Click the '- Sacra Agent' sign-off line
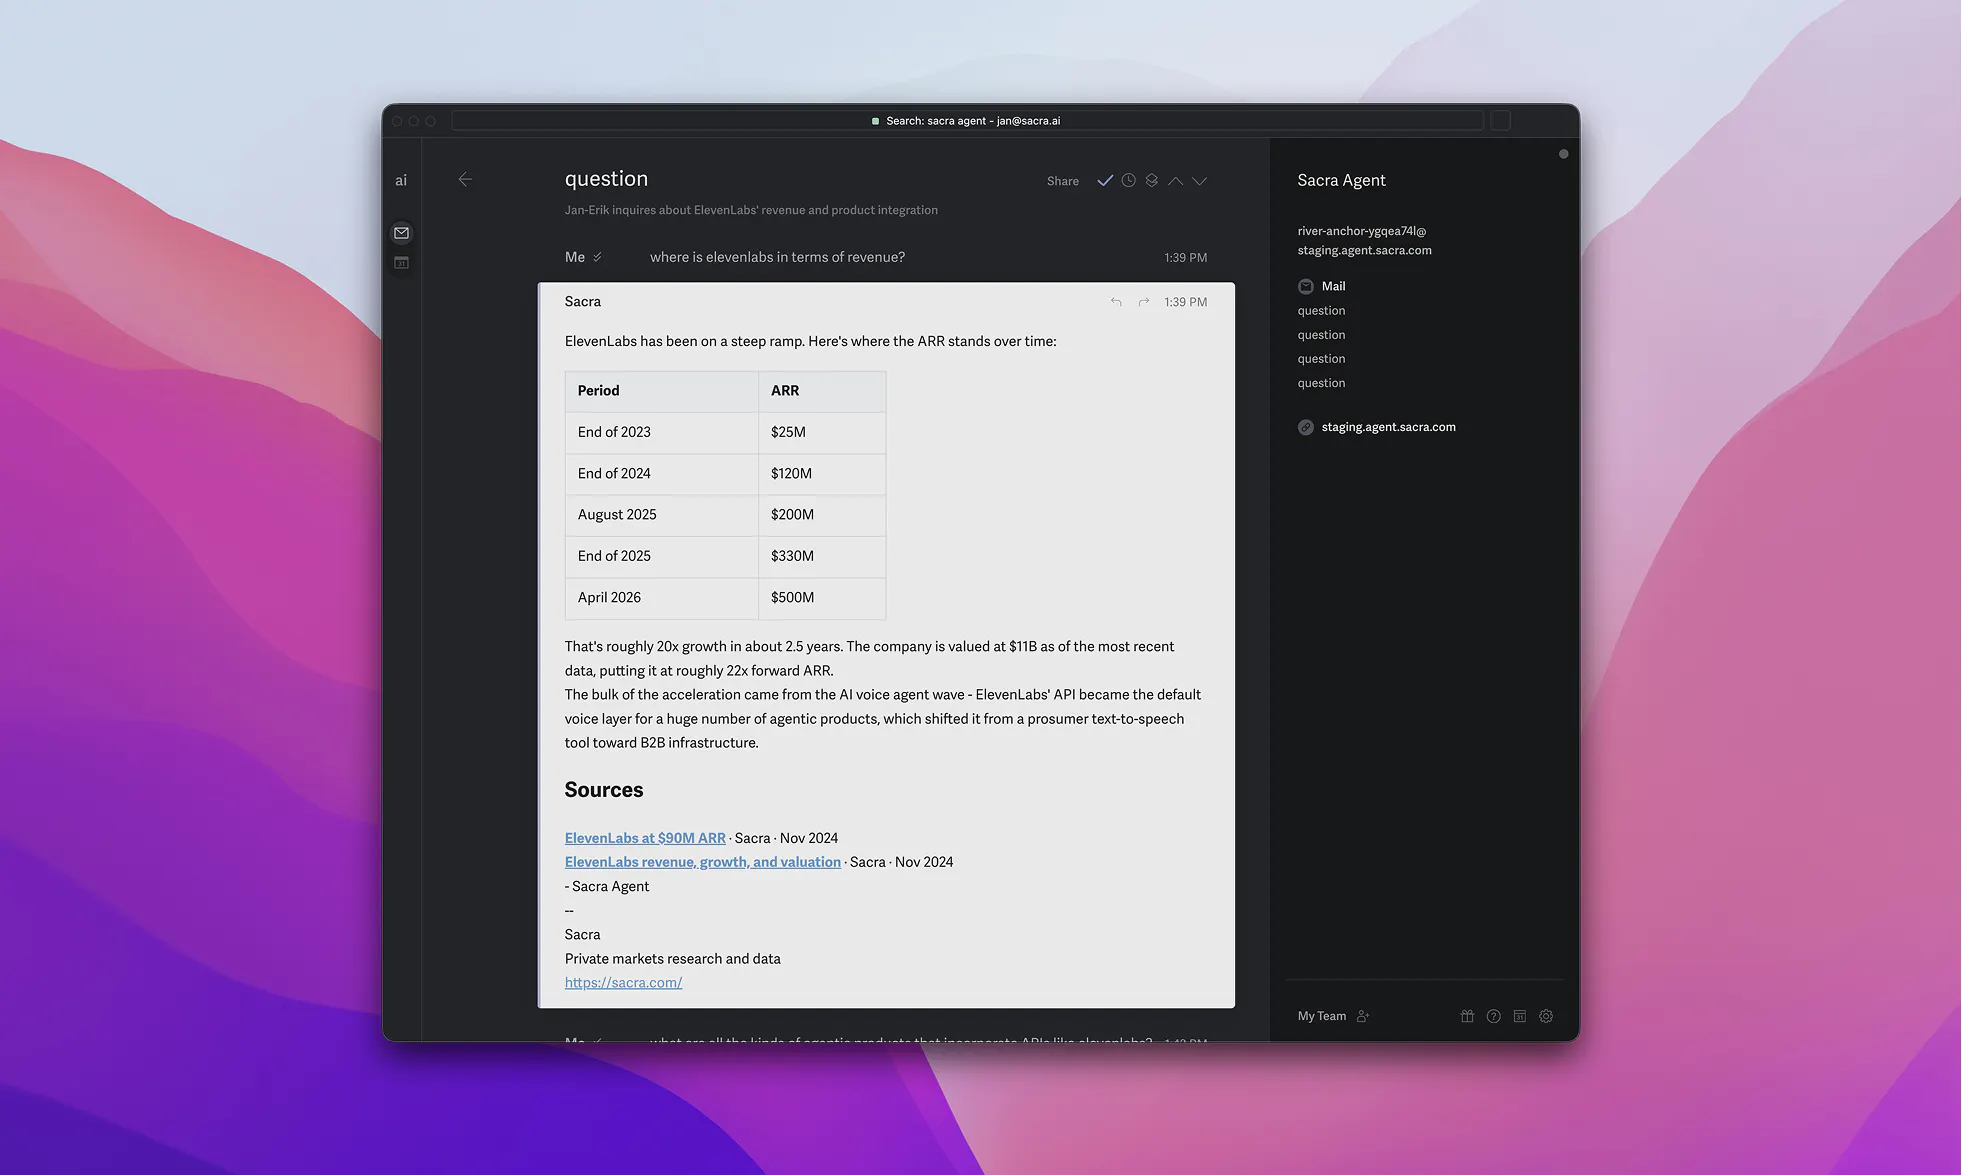The width and height of the screenshot is (1962, 1175). pyautogui.click(x=607, y=887)
